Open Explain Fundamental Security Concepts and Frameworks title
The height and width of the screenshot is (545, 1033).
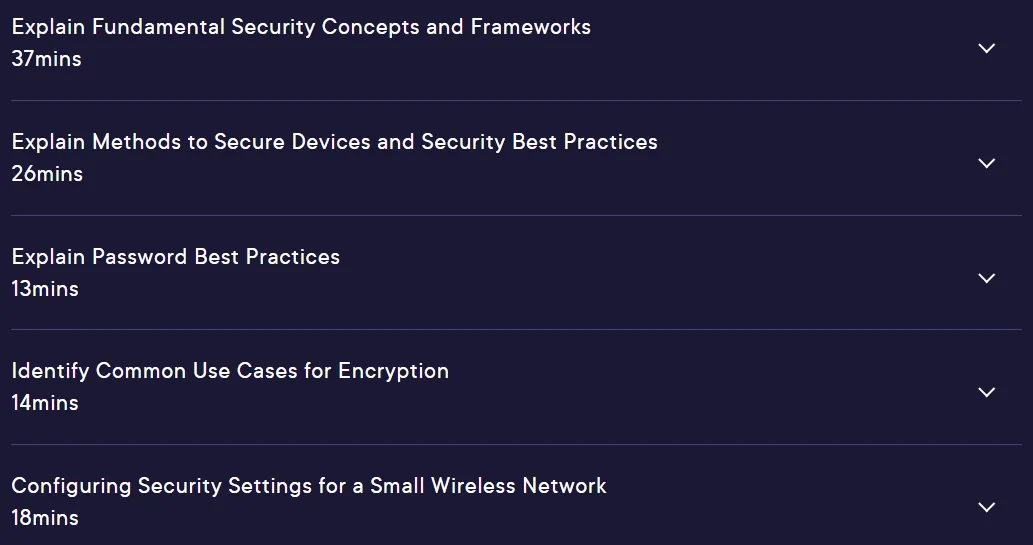301,27
